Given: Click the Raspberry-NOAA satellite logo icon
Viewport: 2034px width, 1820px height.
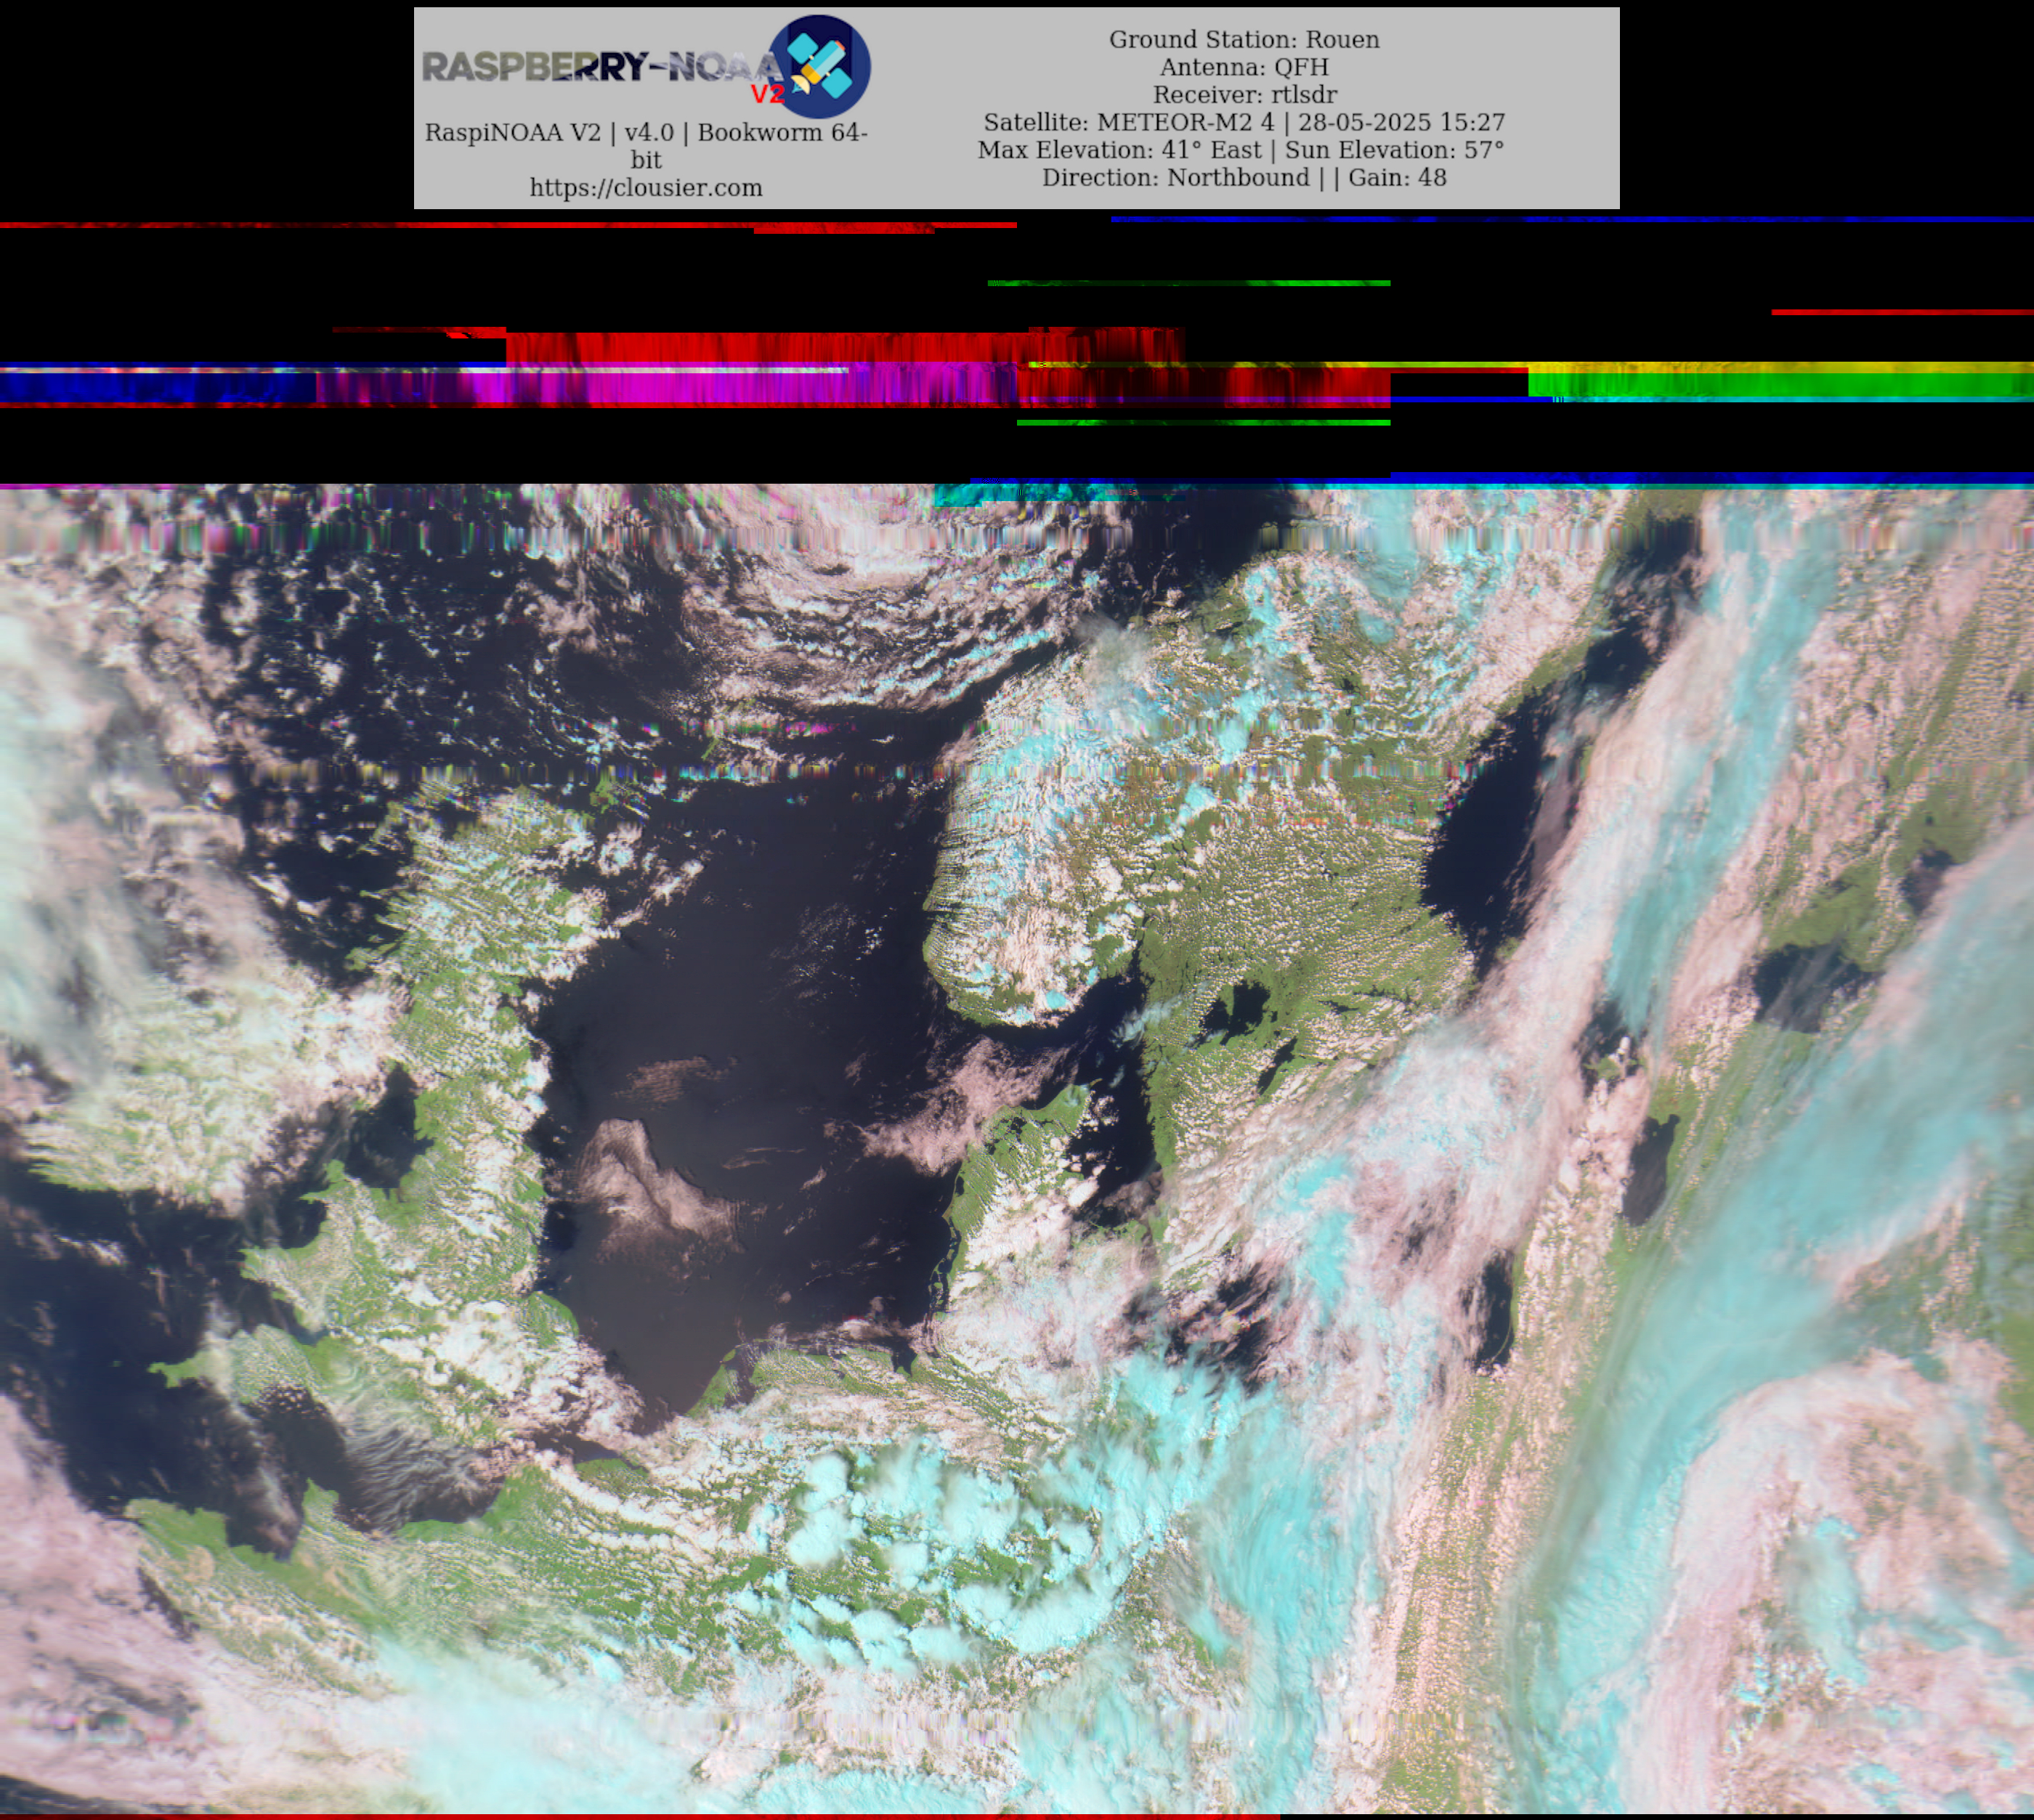Looking at the screenshot, I should click(x=820, y=66).
